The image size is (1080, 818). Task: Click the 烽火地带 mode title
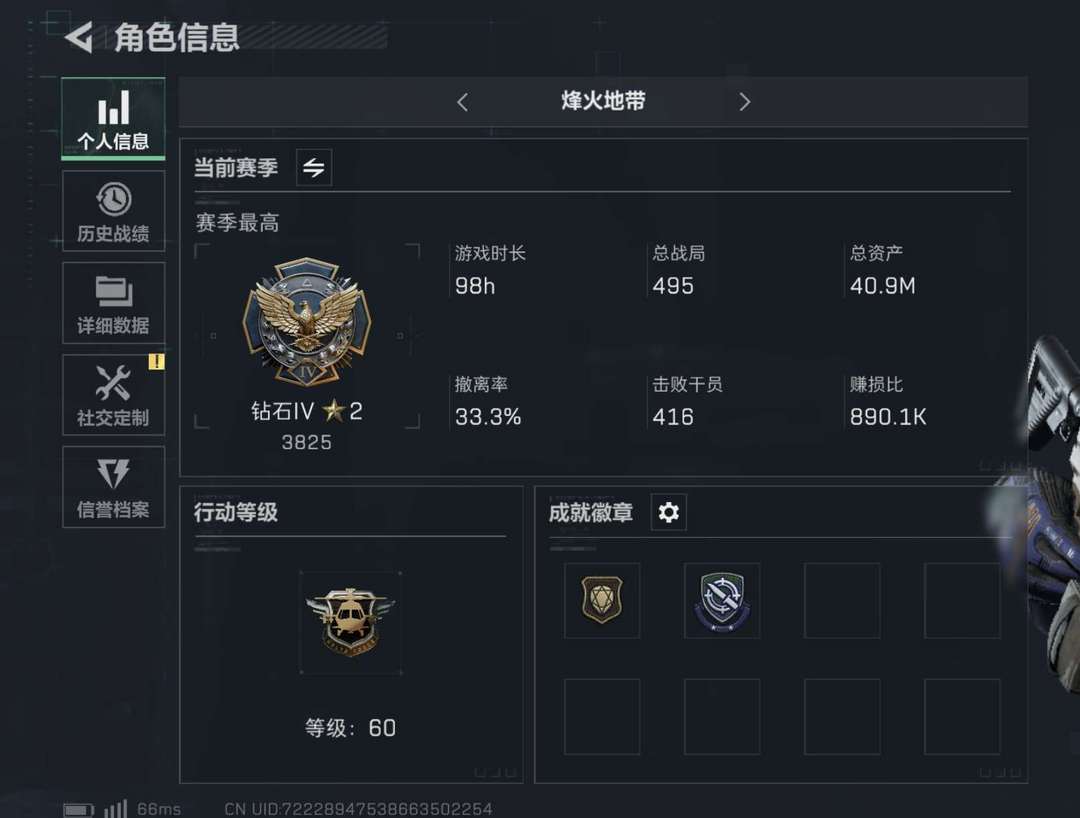tap(603, 101)
